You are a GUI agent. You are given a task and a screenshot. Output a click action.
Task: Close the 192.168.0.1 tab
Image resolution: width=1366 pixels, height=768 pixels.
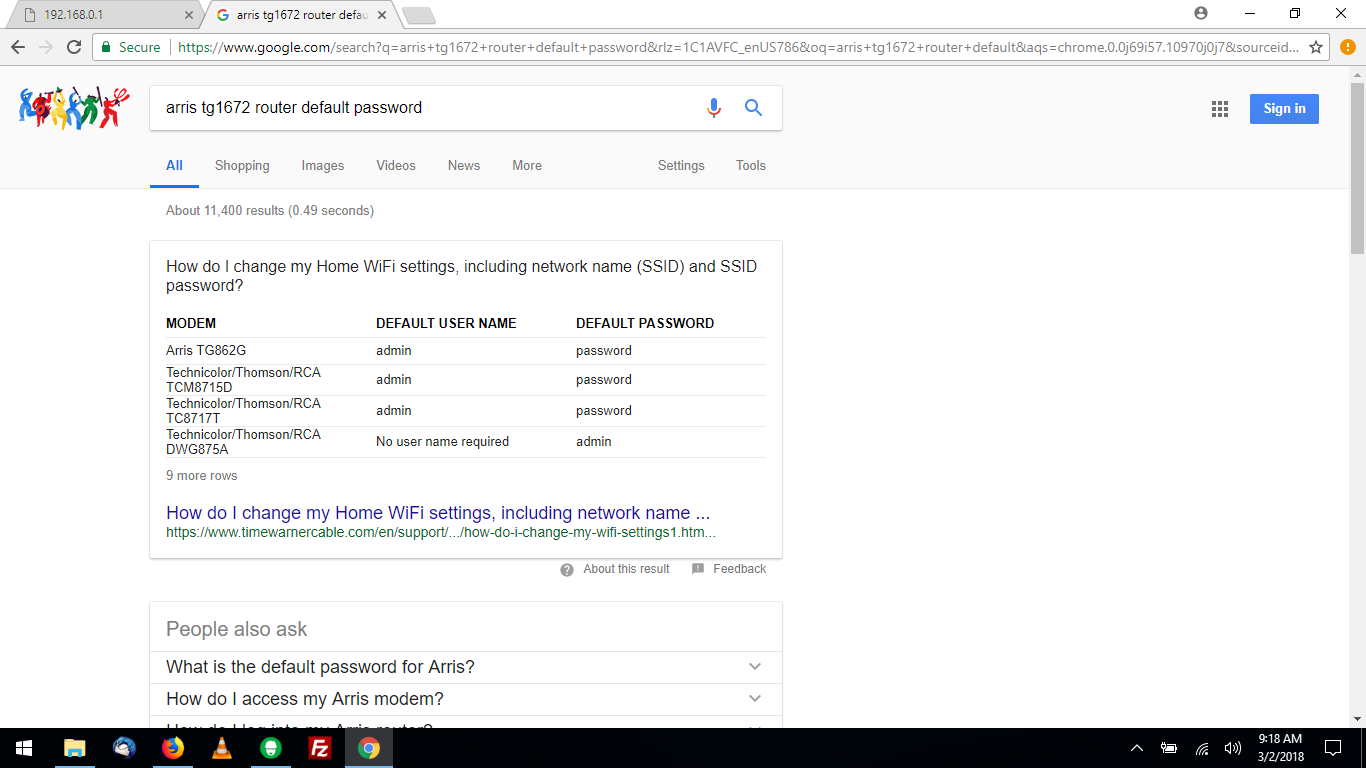click(189, 15)
